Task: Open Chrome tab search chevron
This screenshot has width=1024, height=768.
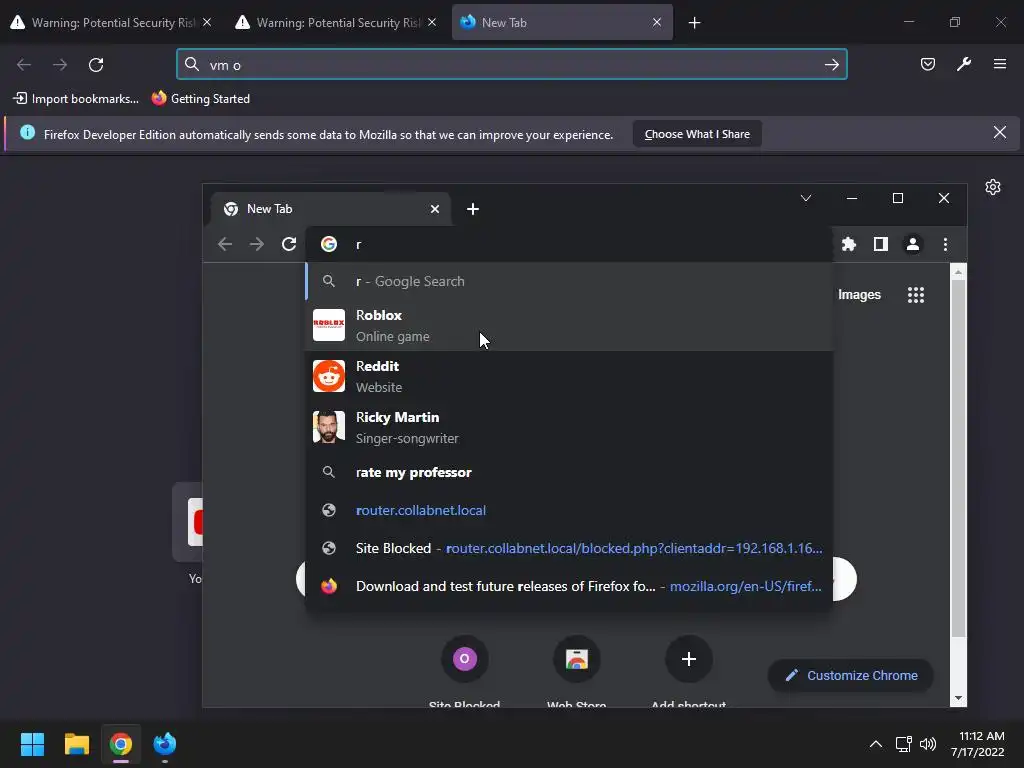Action: [806, 198]
